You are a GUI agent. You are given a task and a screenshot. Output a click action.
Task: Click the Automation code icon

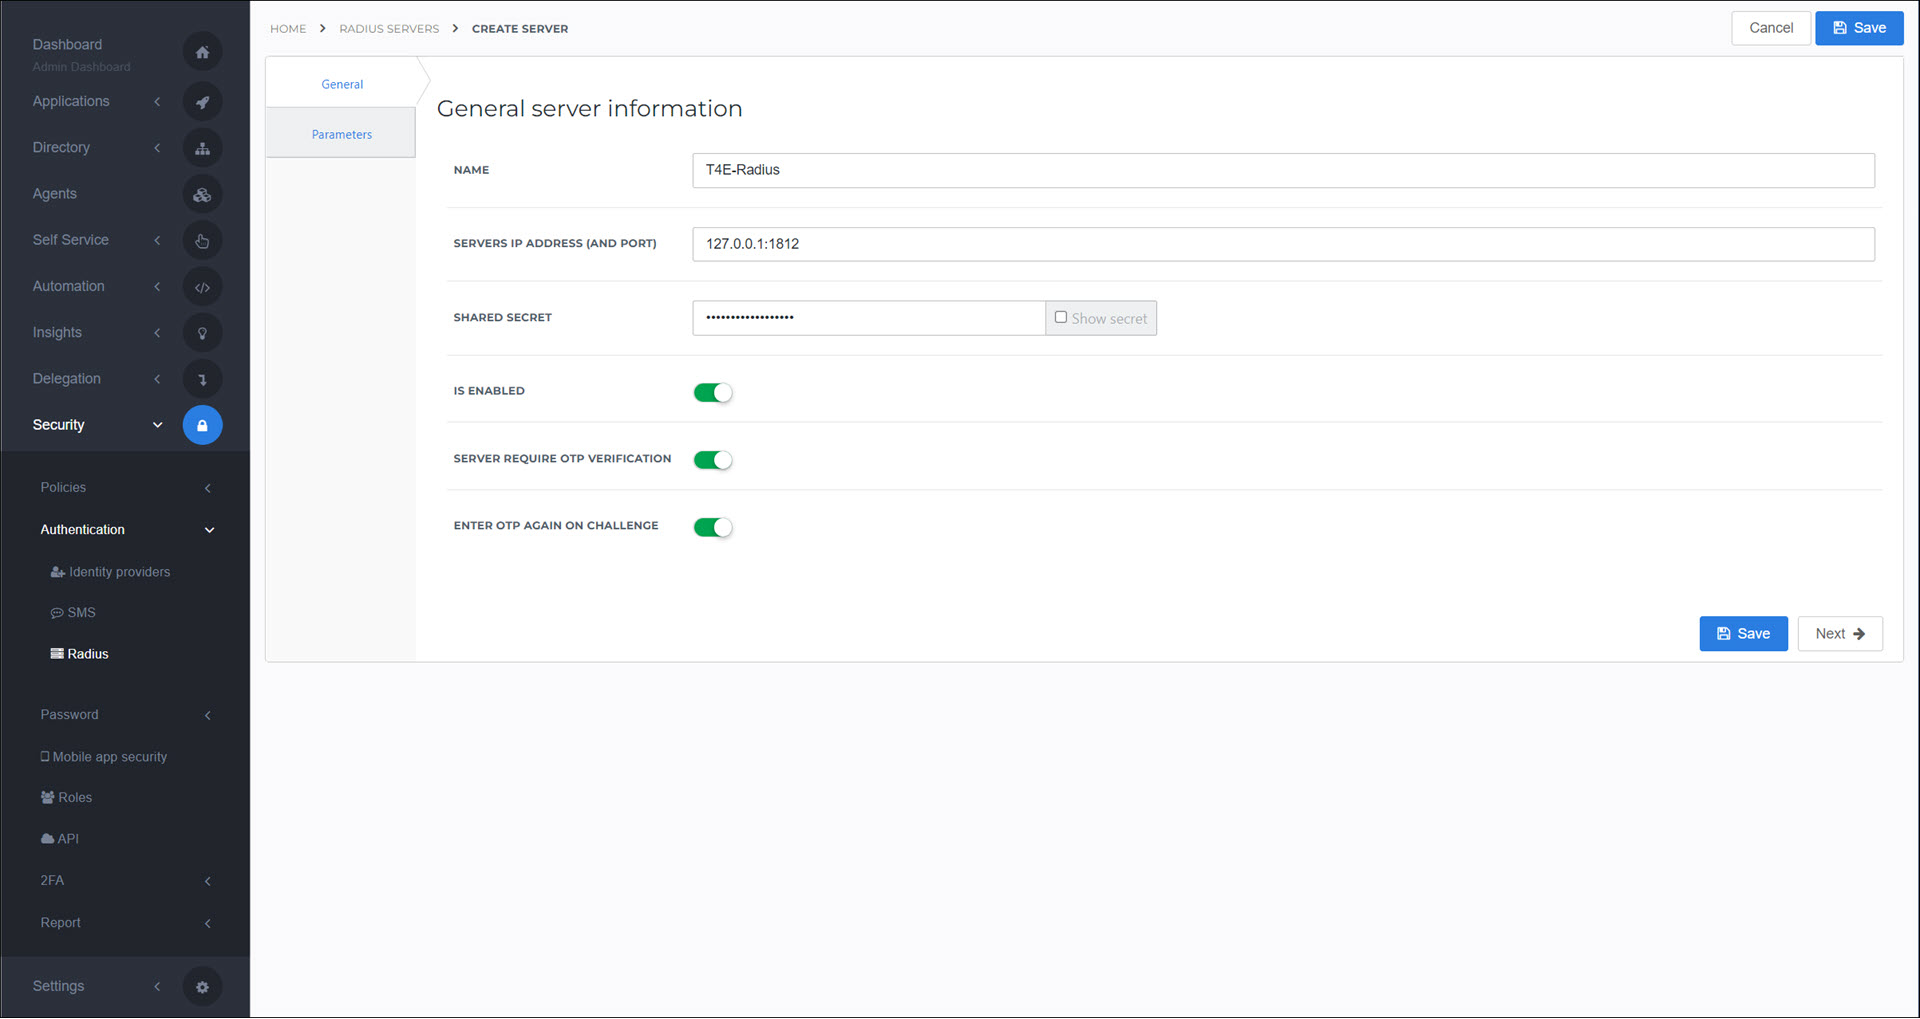pos(202,287)
